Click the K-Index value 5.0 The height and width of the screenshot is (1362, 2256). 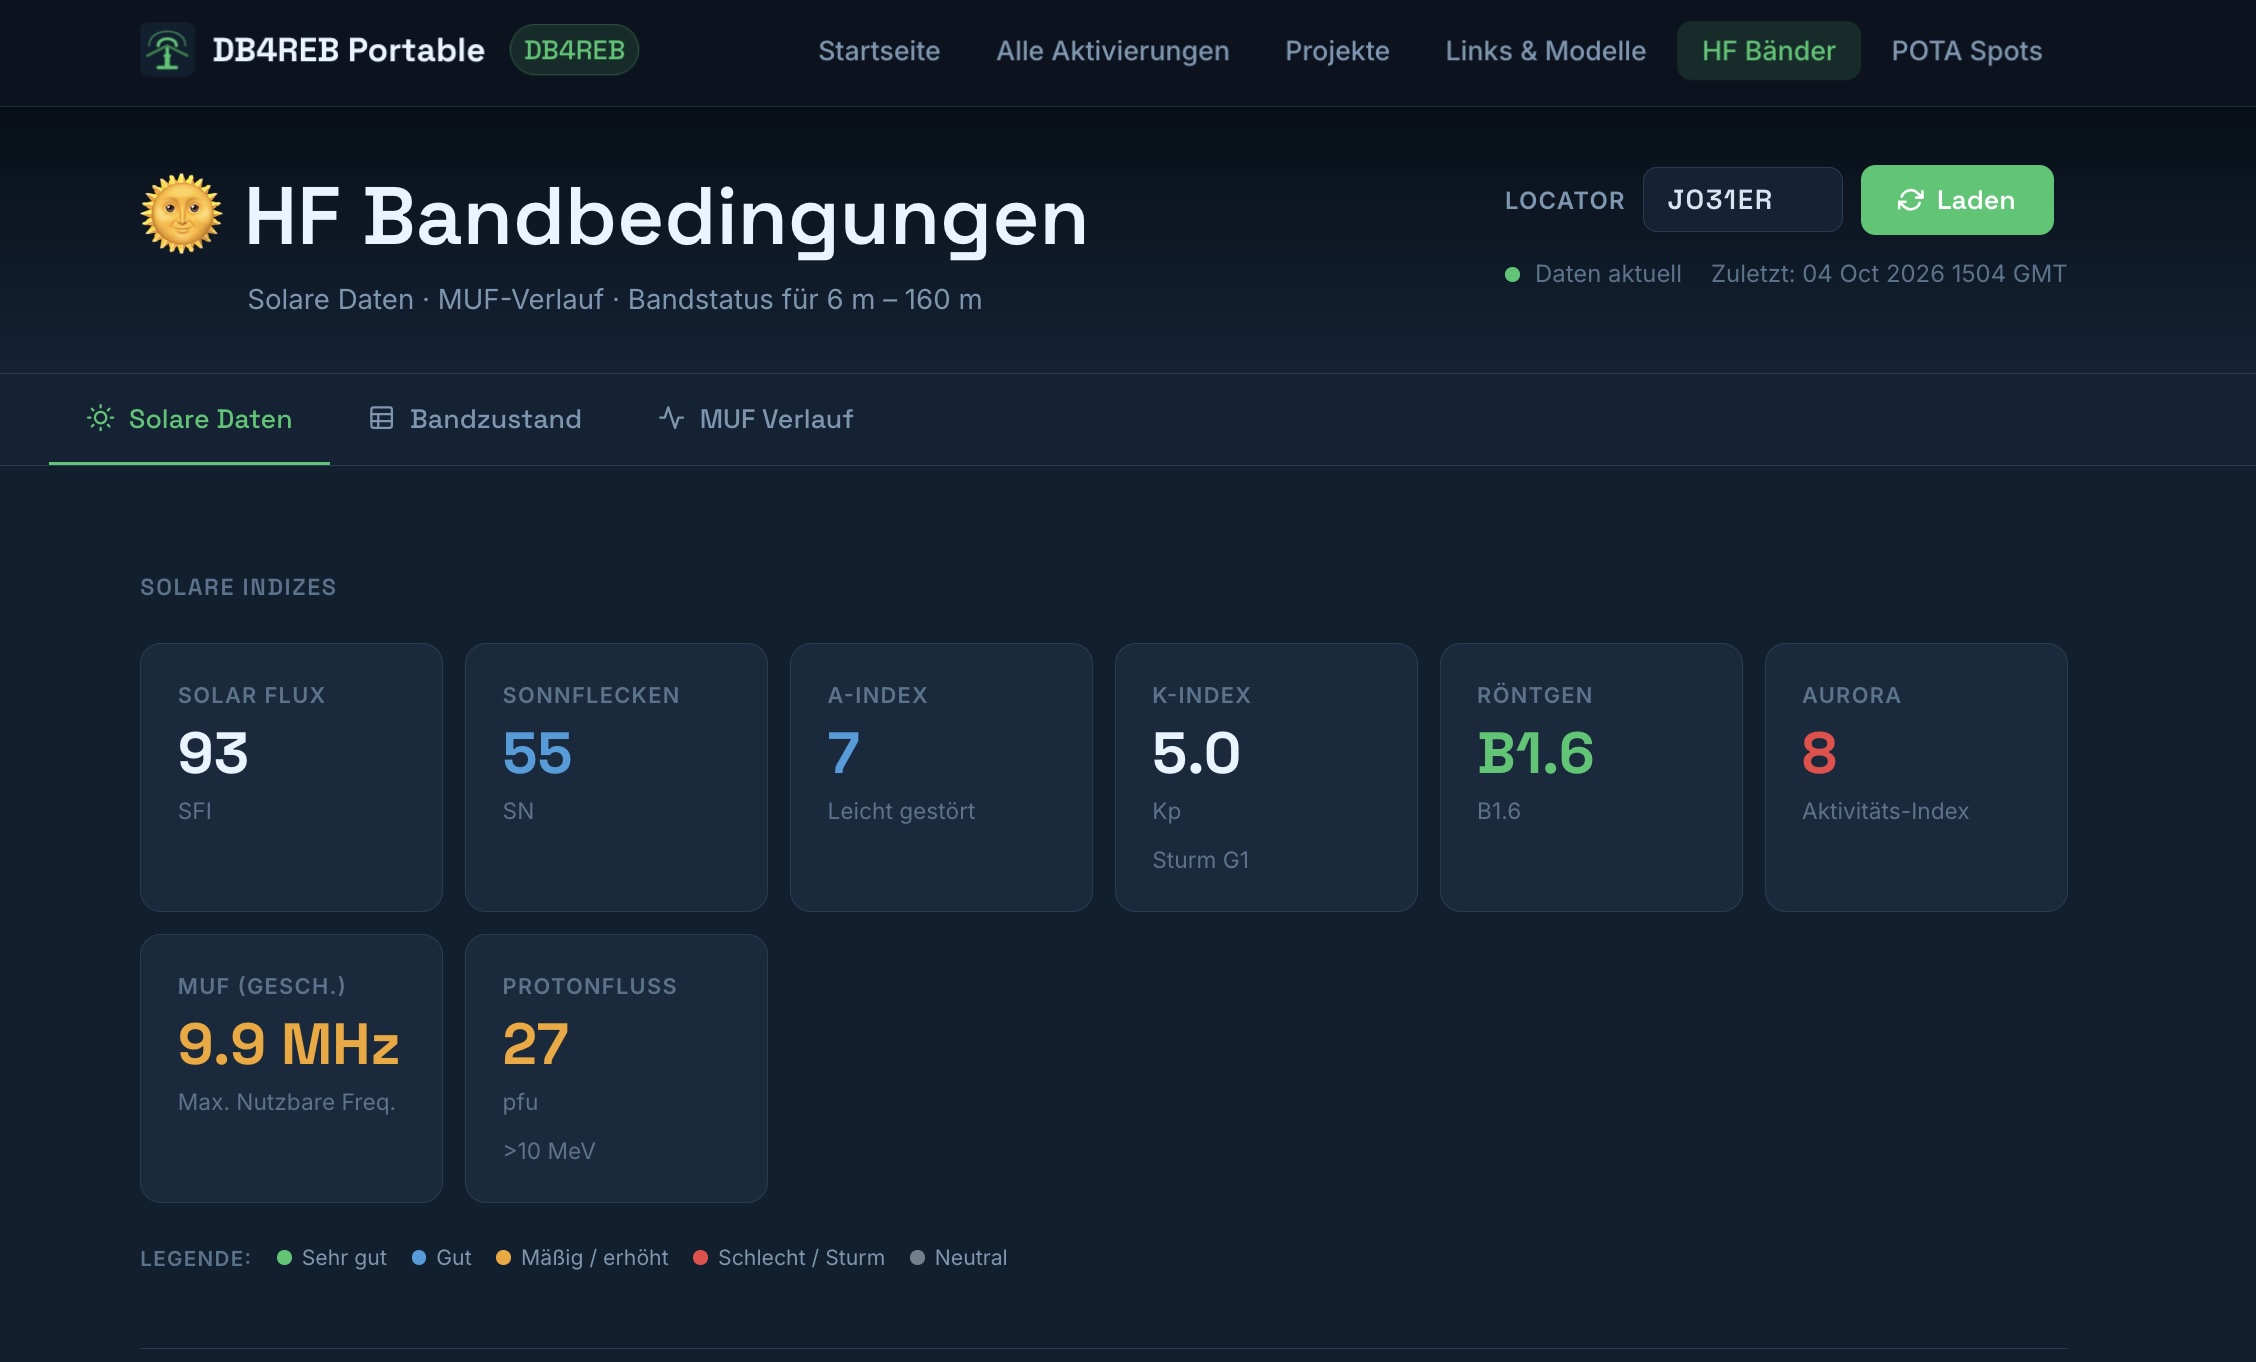click(x=1196, y=753)
